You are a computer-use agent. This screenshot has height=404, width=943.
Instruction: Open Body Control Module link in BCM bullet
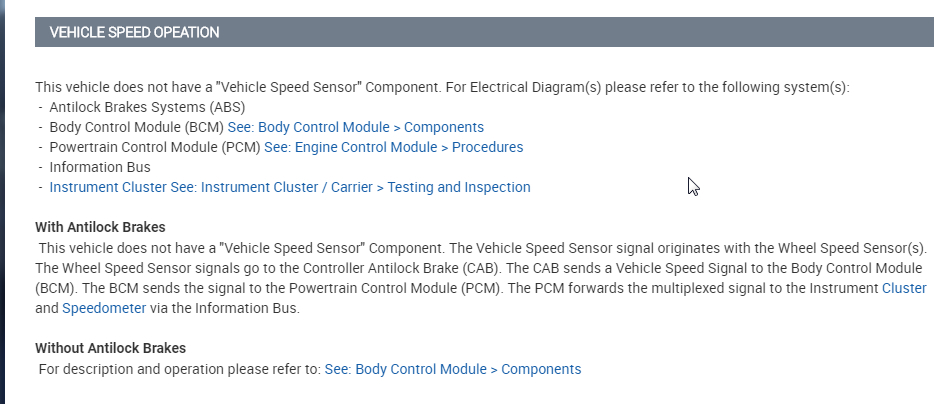click(355, 127)
